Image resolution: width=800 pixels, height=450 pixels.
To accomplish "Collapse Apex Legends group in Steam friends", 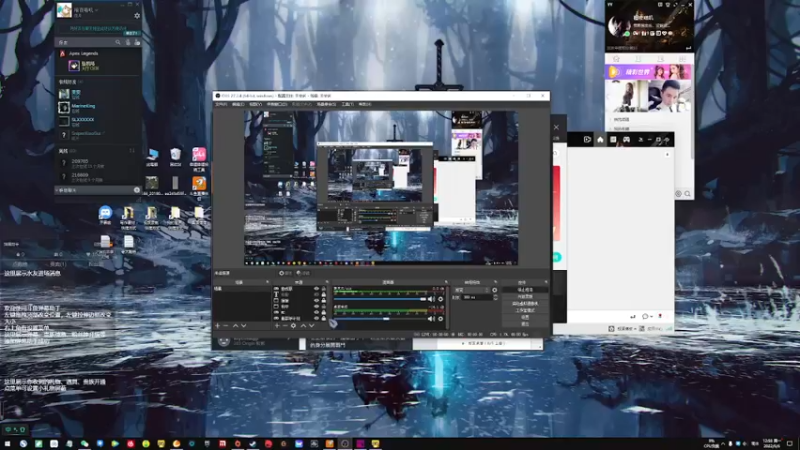I will pos(82,53).
